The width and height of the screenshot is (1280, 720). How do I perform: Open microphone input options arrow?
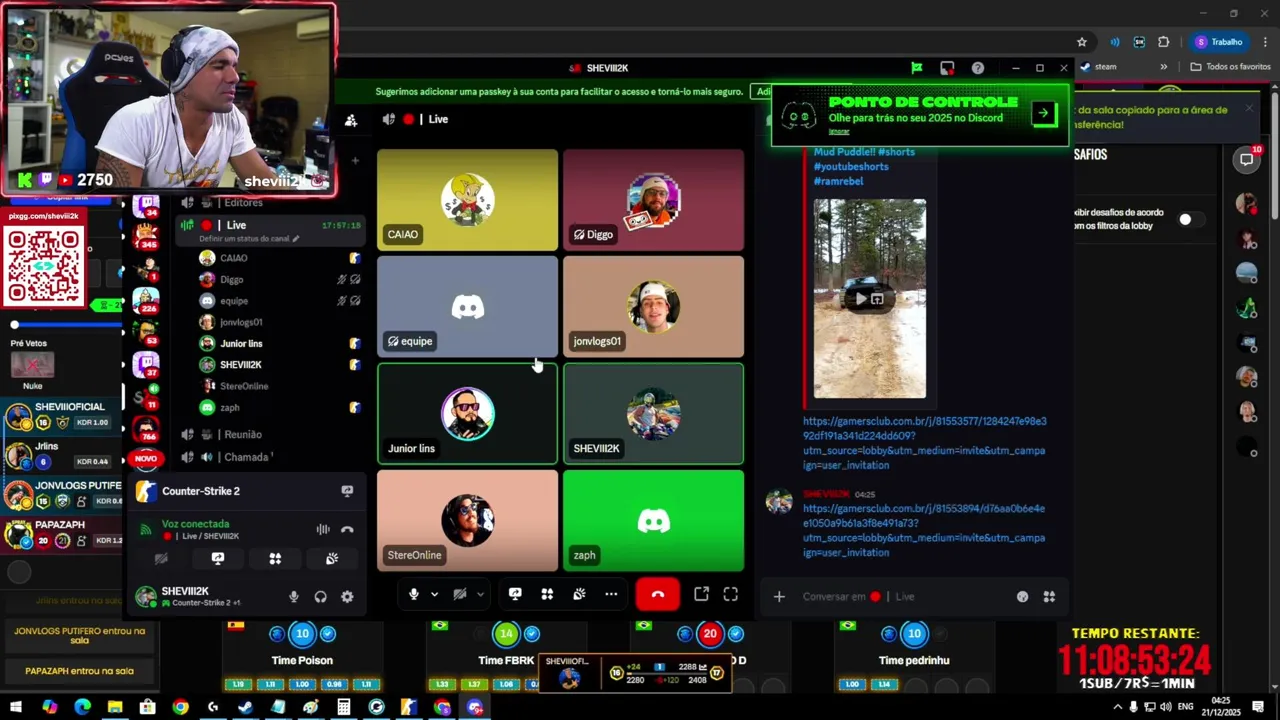click(x=434, y=594)
